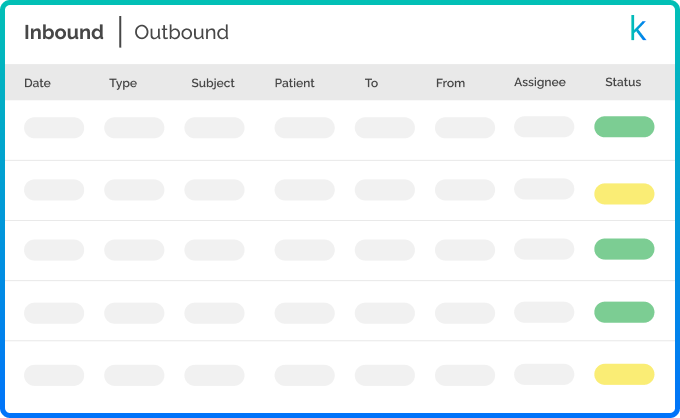Click the Subject column header
Image resolution: width=680 pixels, height=418 pixels.
point(213,83)
